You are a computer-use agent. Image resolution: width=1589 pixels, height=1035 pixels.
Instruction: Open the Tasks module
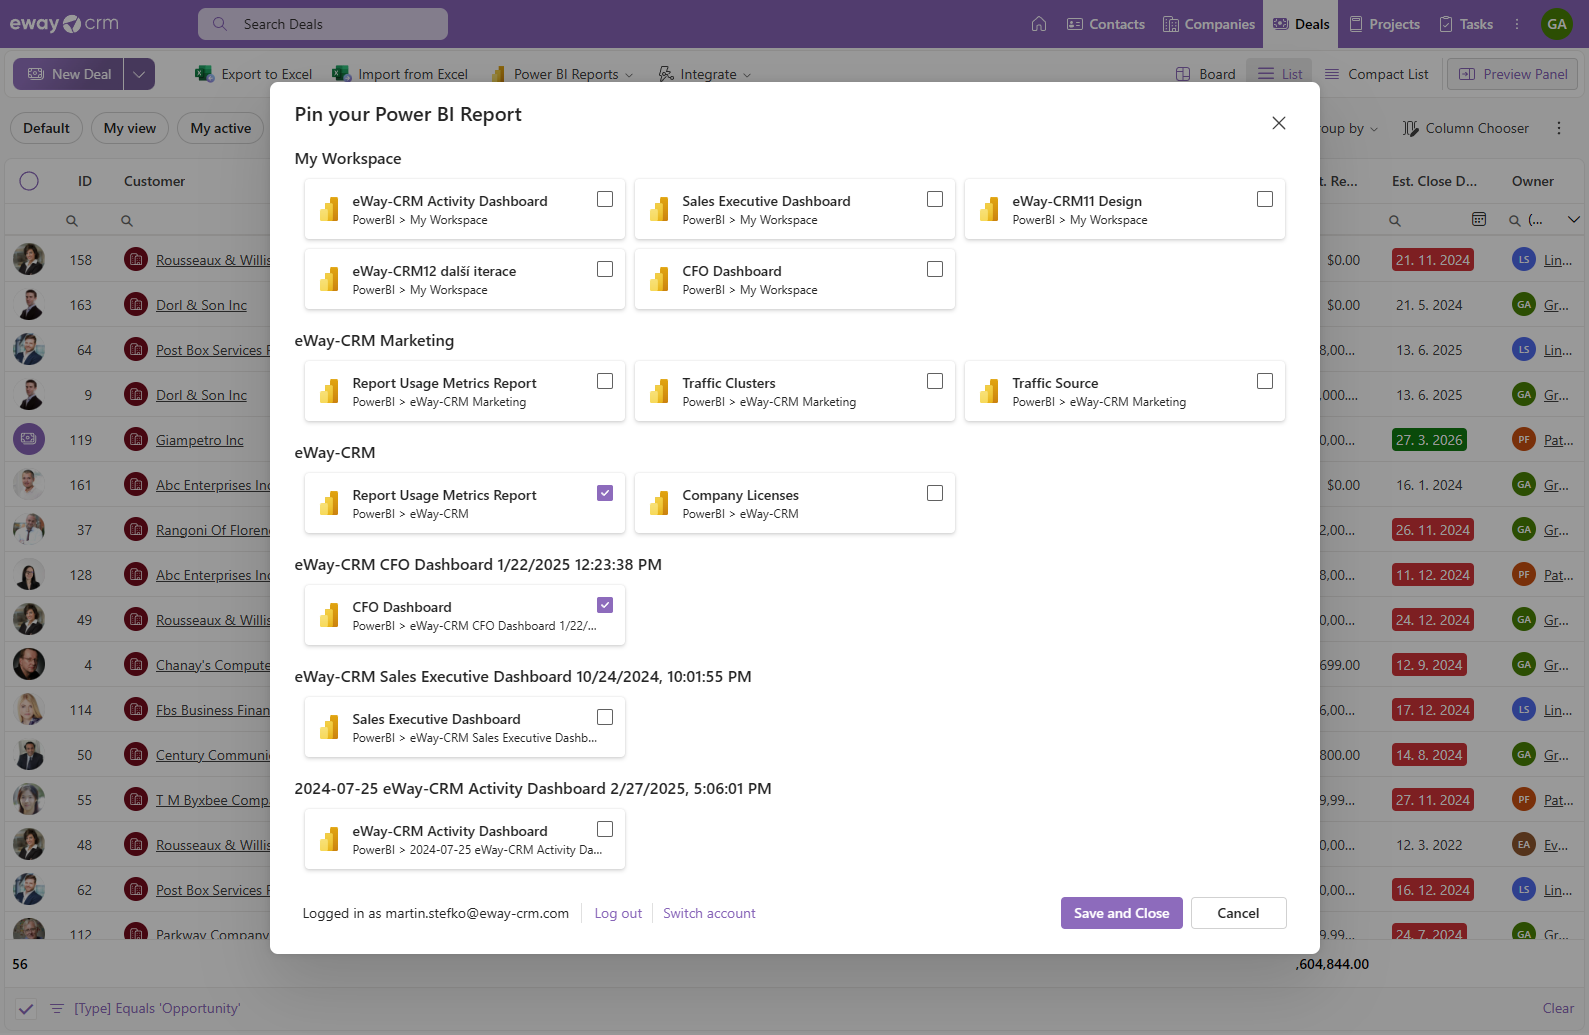1466,24
